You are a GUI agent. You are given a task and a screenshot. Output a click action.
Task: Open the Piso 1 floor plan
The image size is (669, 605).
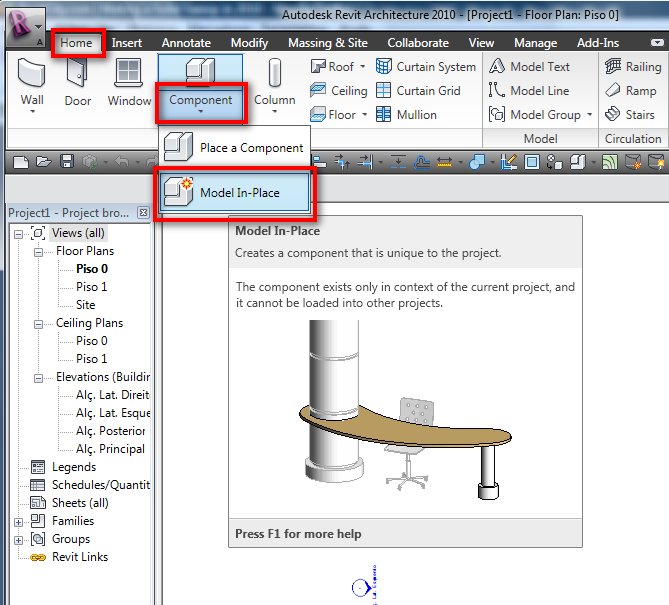pyautogui.click(x=92, y=287)
